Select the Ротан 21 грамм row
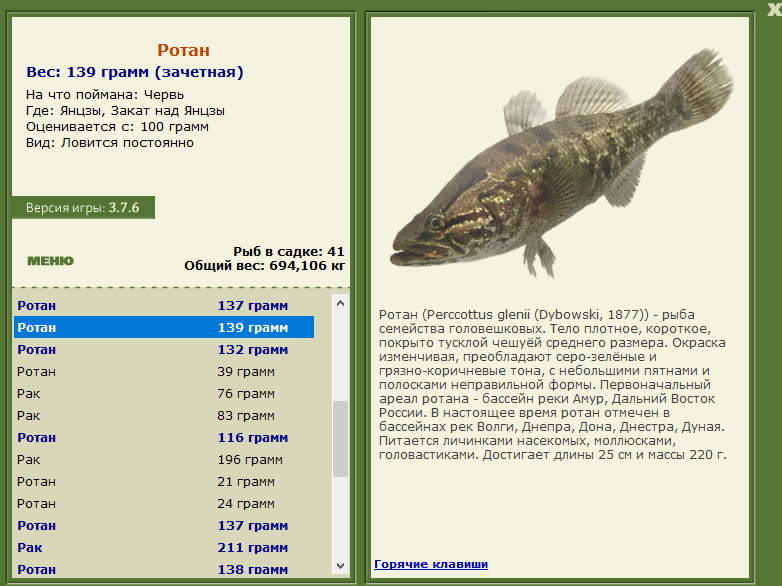Viewport: 782px width, 586px height. click(x=164, y=481)
